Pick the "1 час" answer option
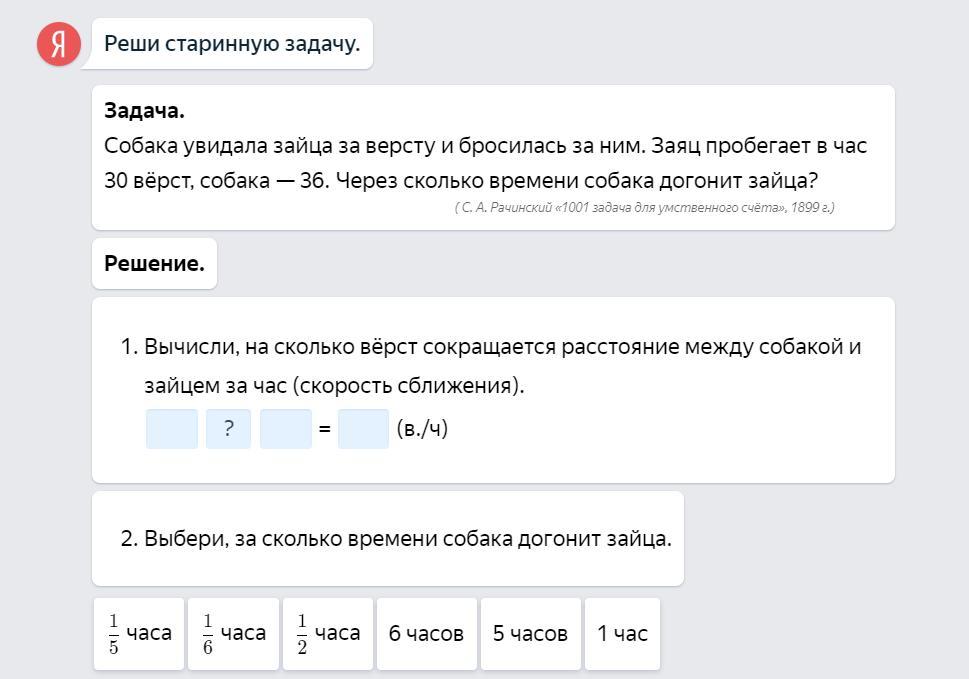 click(x=622, y=634)
